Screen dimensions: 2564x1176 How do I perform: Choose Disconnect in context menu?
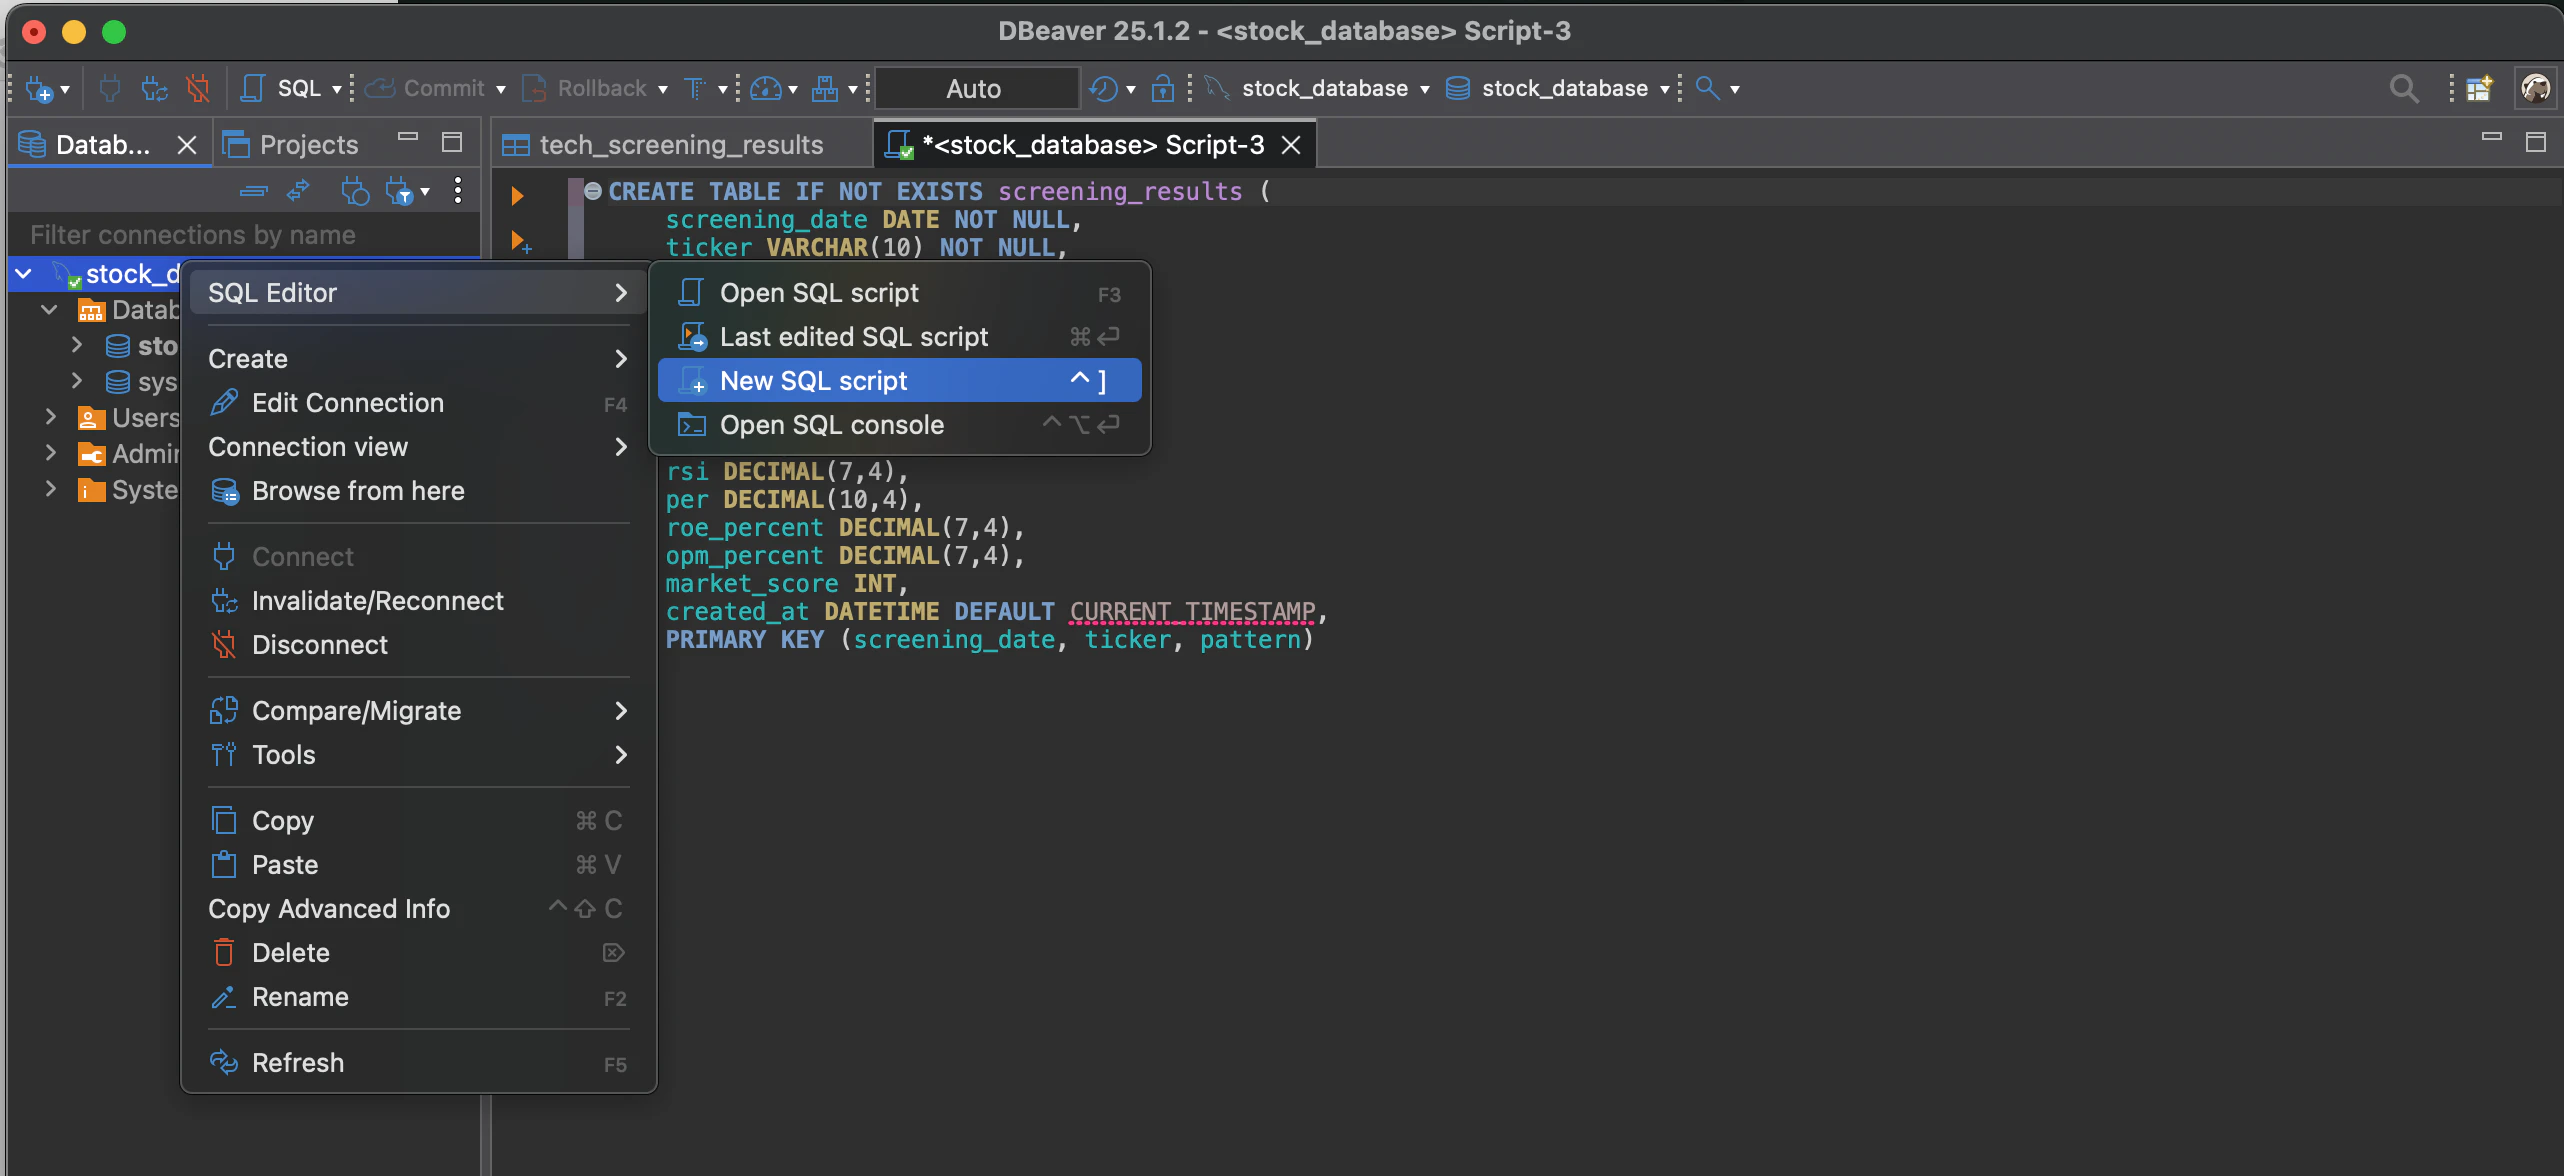pyautogui.click(x=418, y=645)
